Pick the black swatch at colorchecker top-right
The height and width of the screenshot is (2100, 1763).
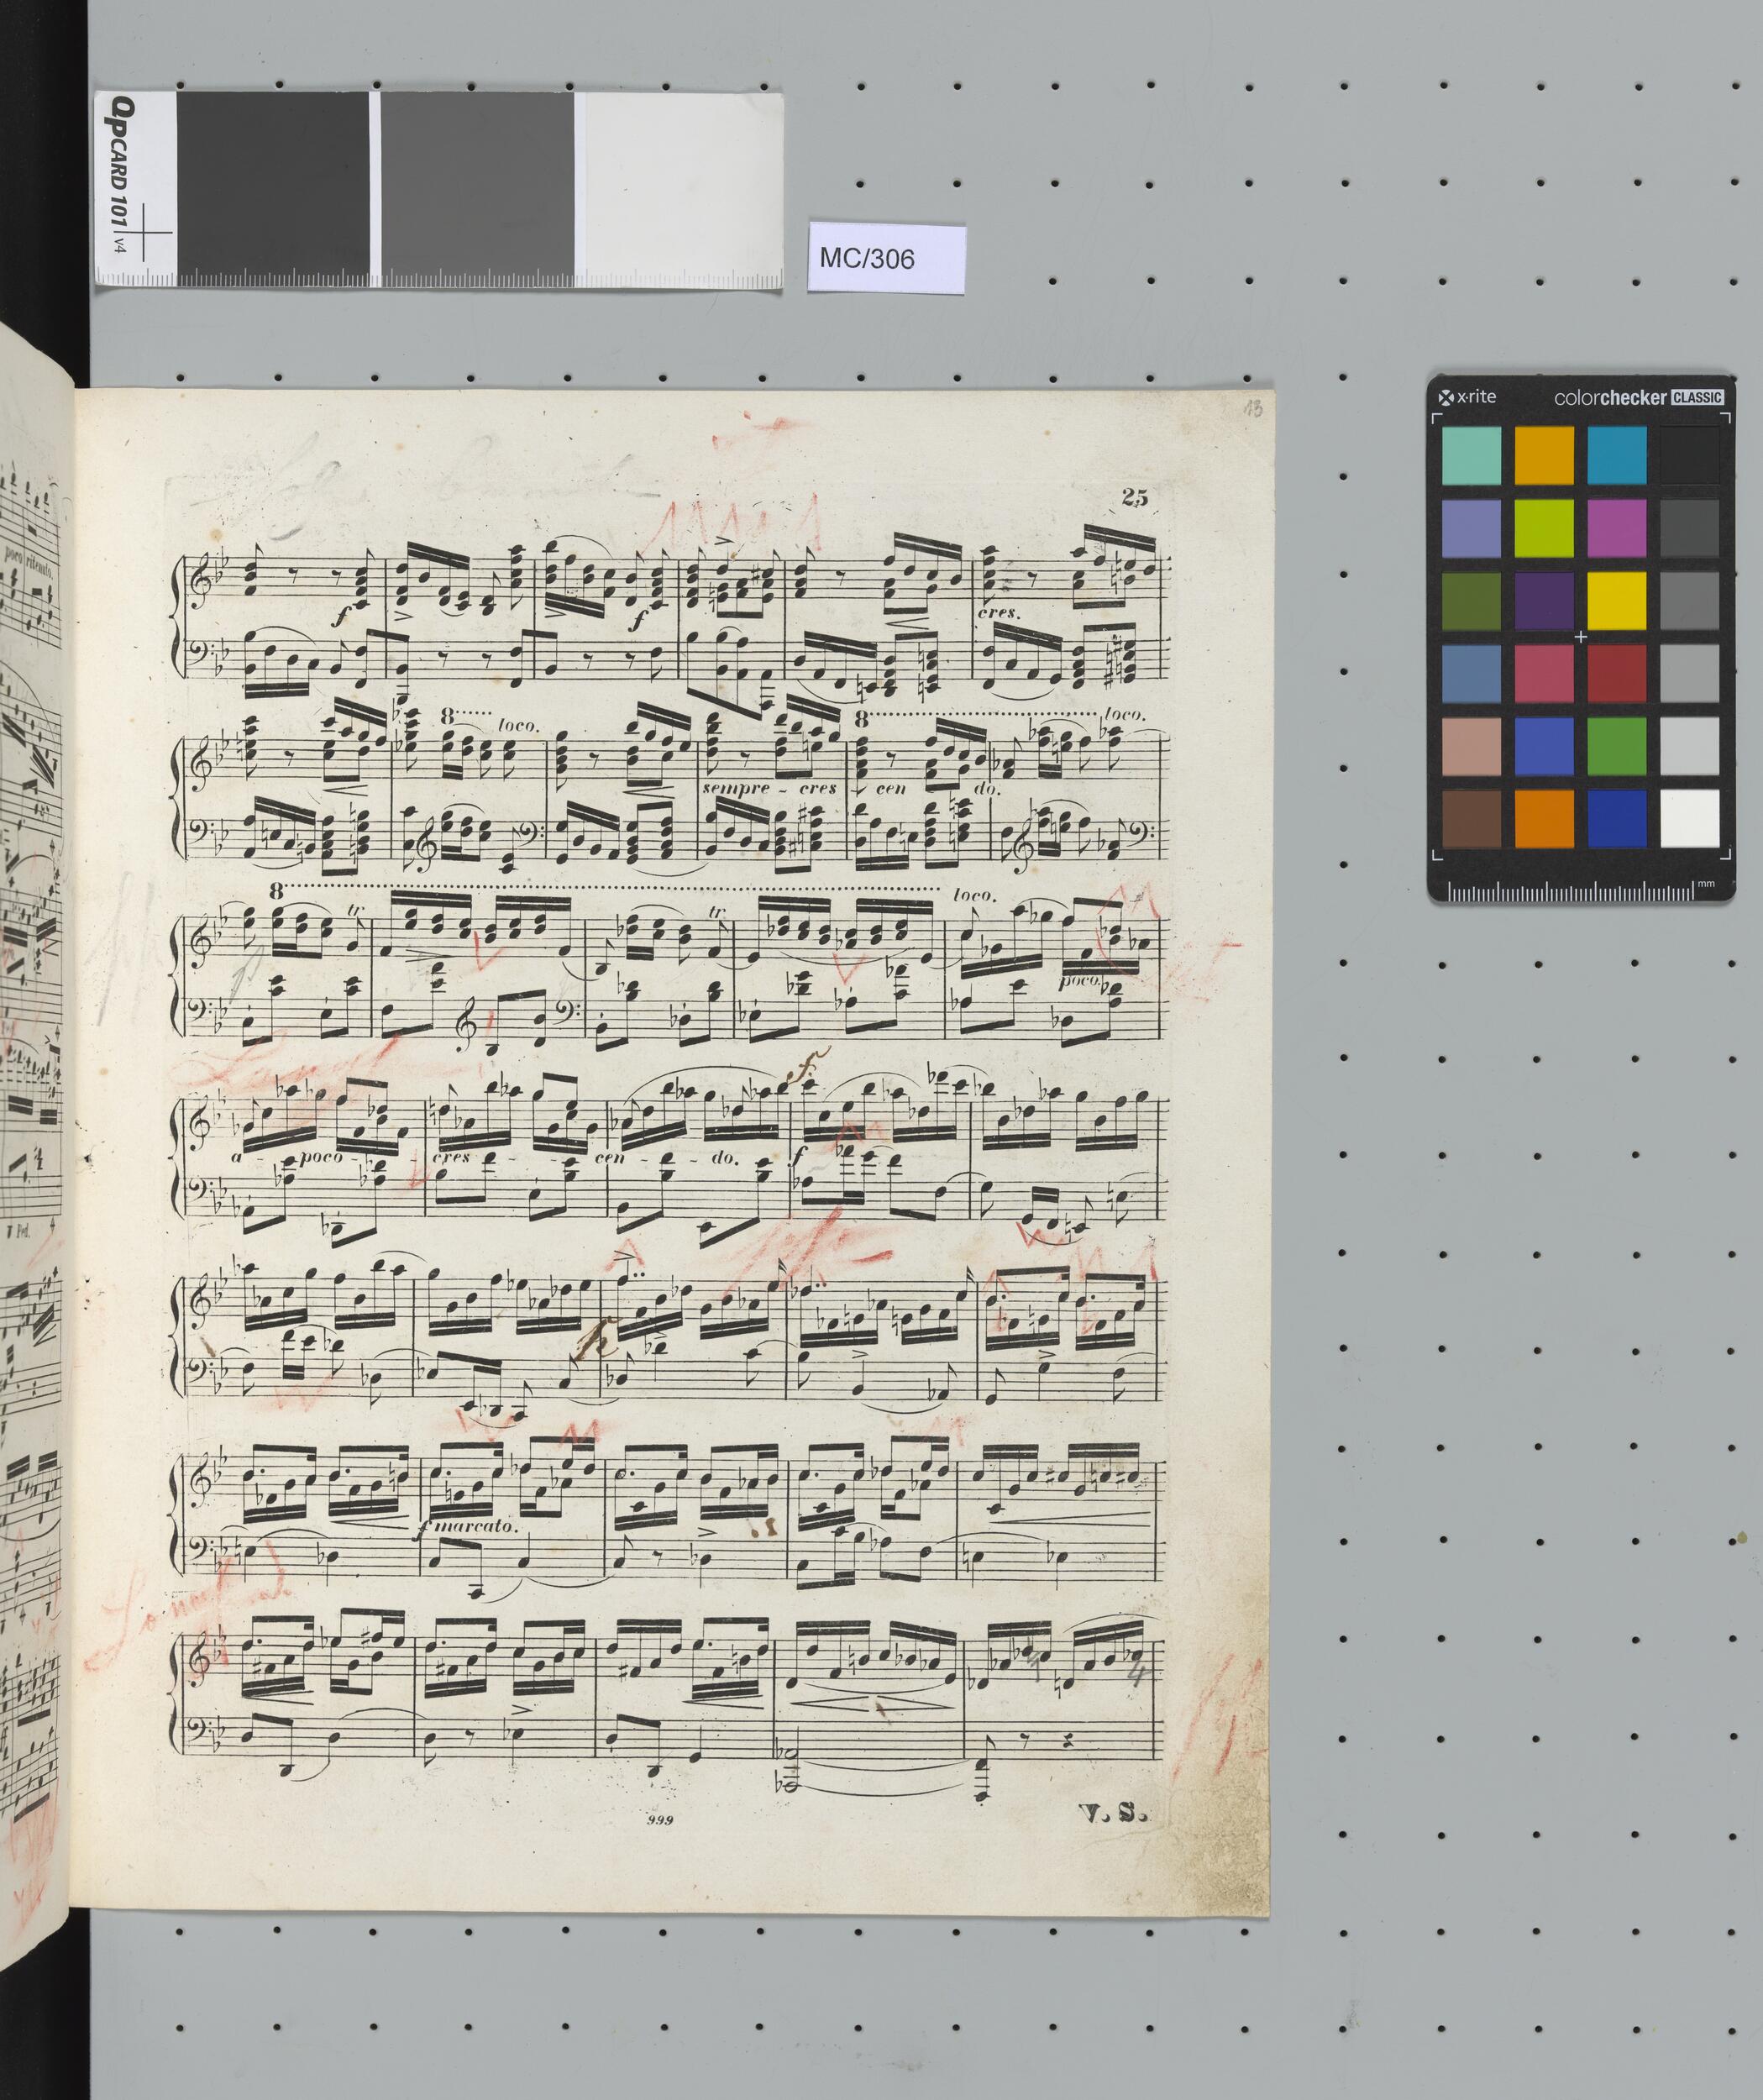(x=1690, y=456)
